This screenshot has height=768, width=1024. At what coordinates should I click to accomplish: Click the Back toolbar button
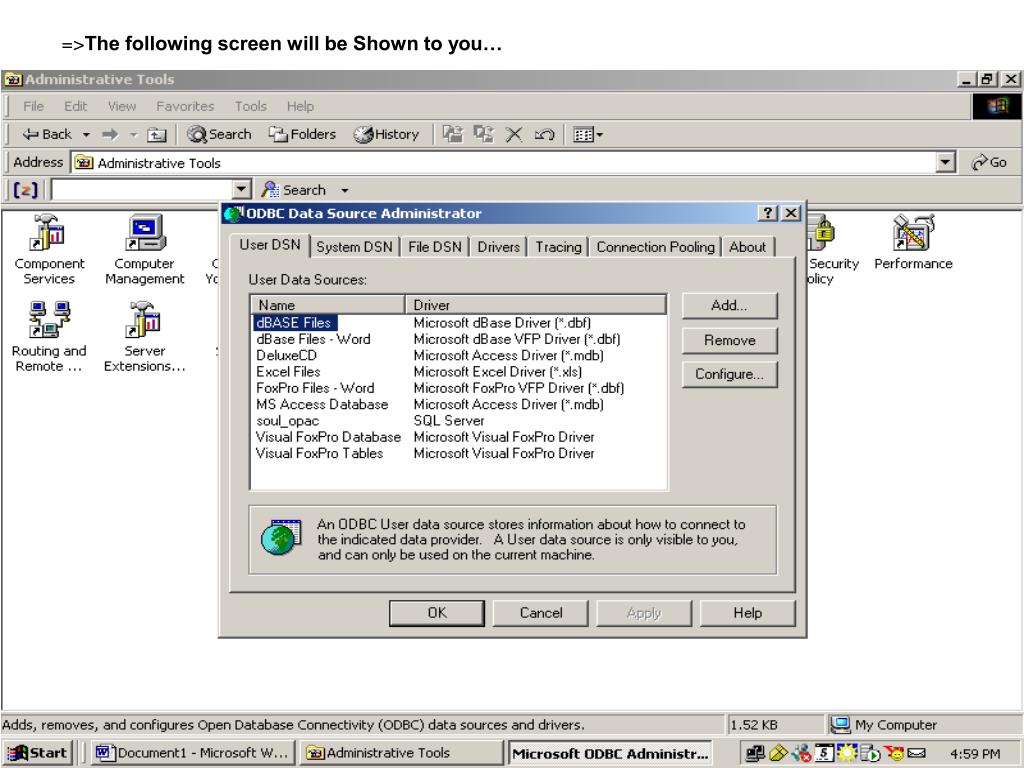47,135
